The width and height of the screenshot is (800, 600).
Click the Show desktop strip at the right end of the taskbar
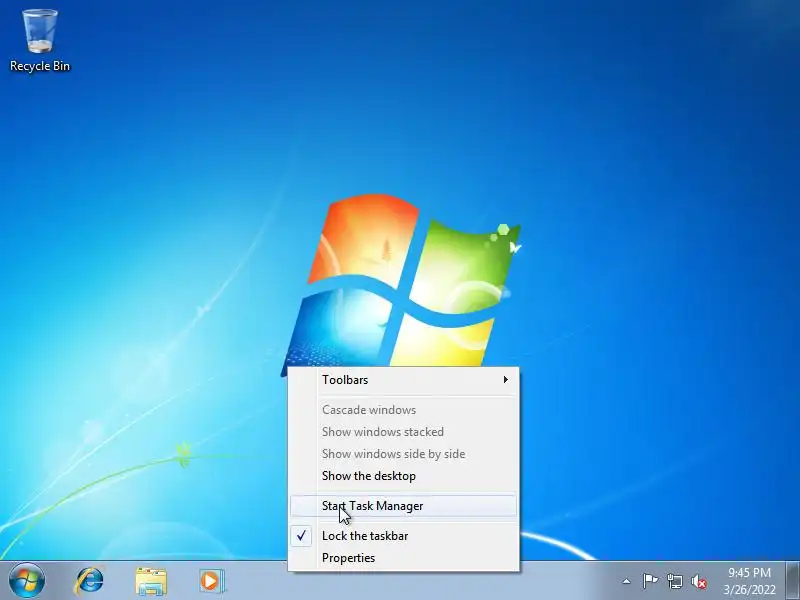[x=793, y=581]
